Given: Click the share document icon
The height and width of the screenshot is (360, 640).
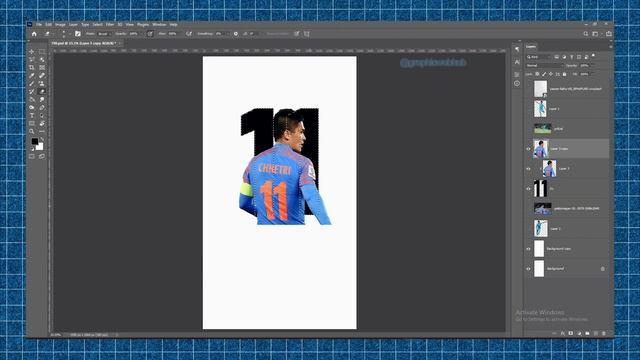Looking at the screenshot, I should tap(609, 34).
